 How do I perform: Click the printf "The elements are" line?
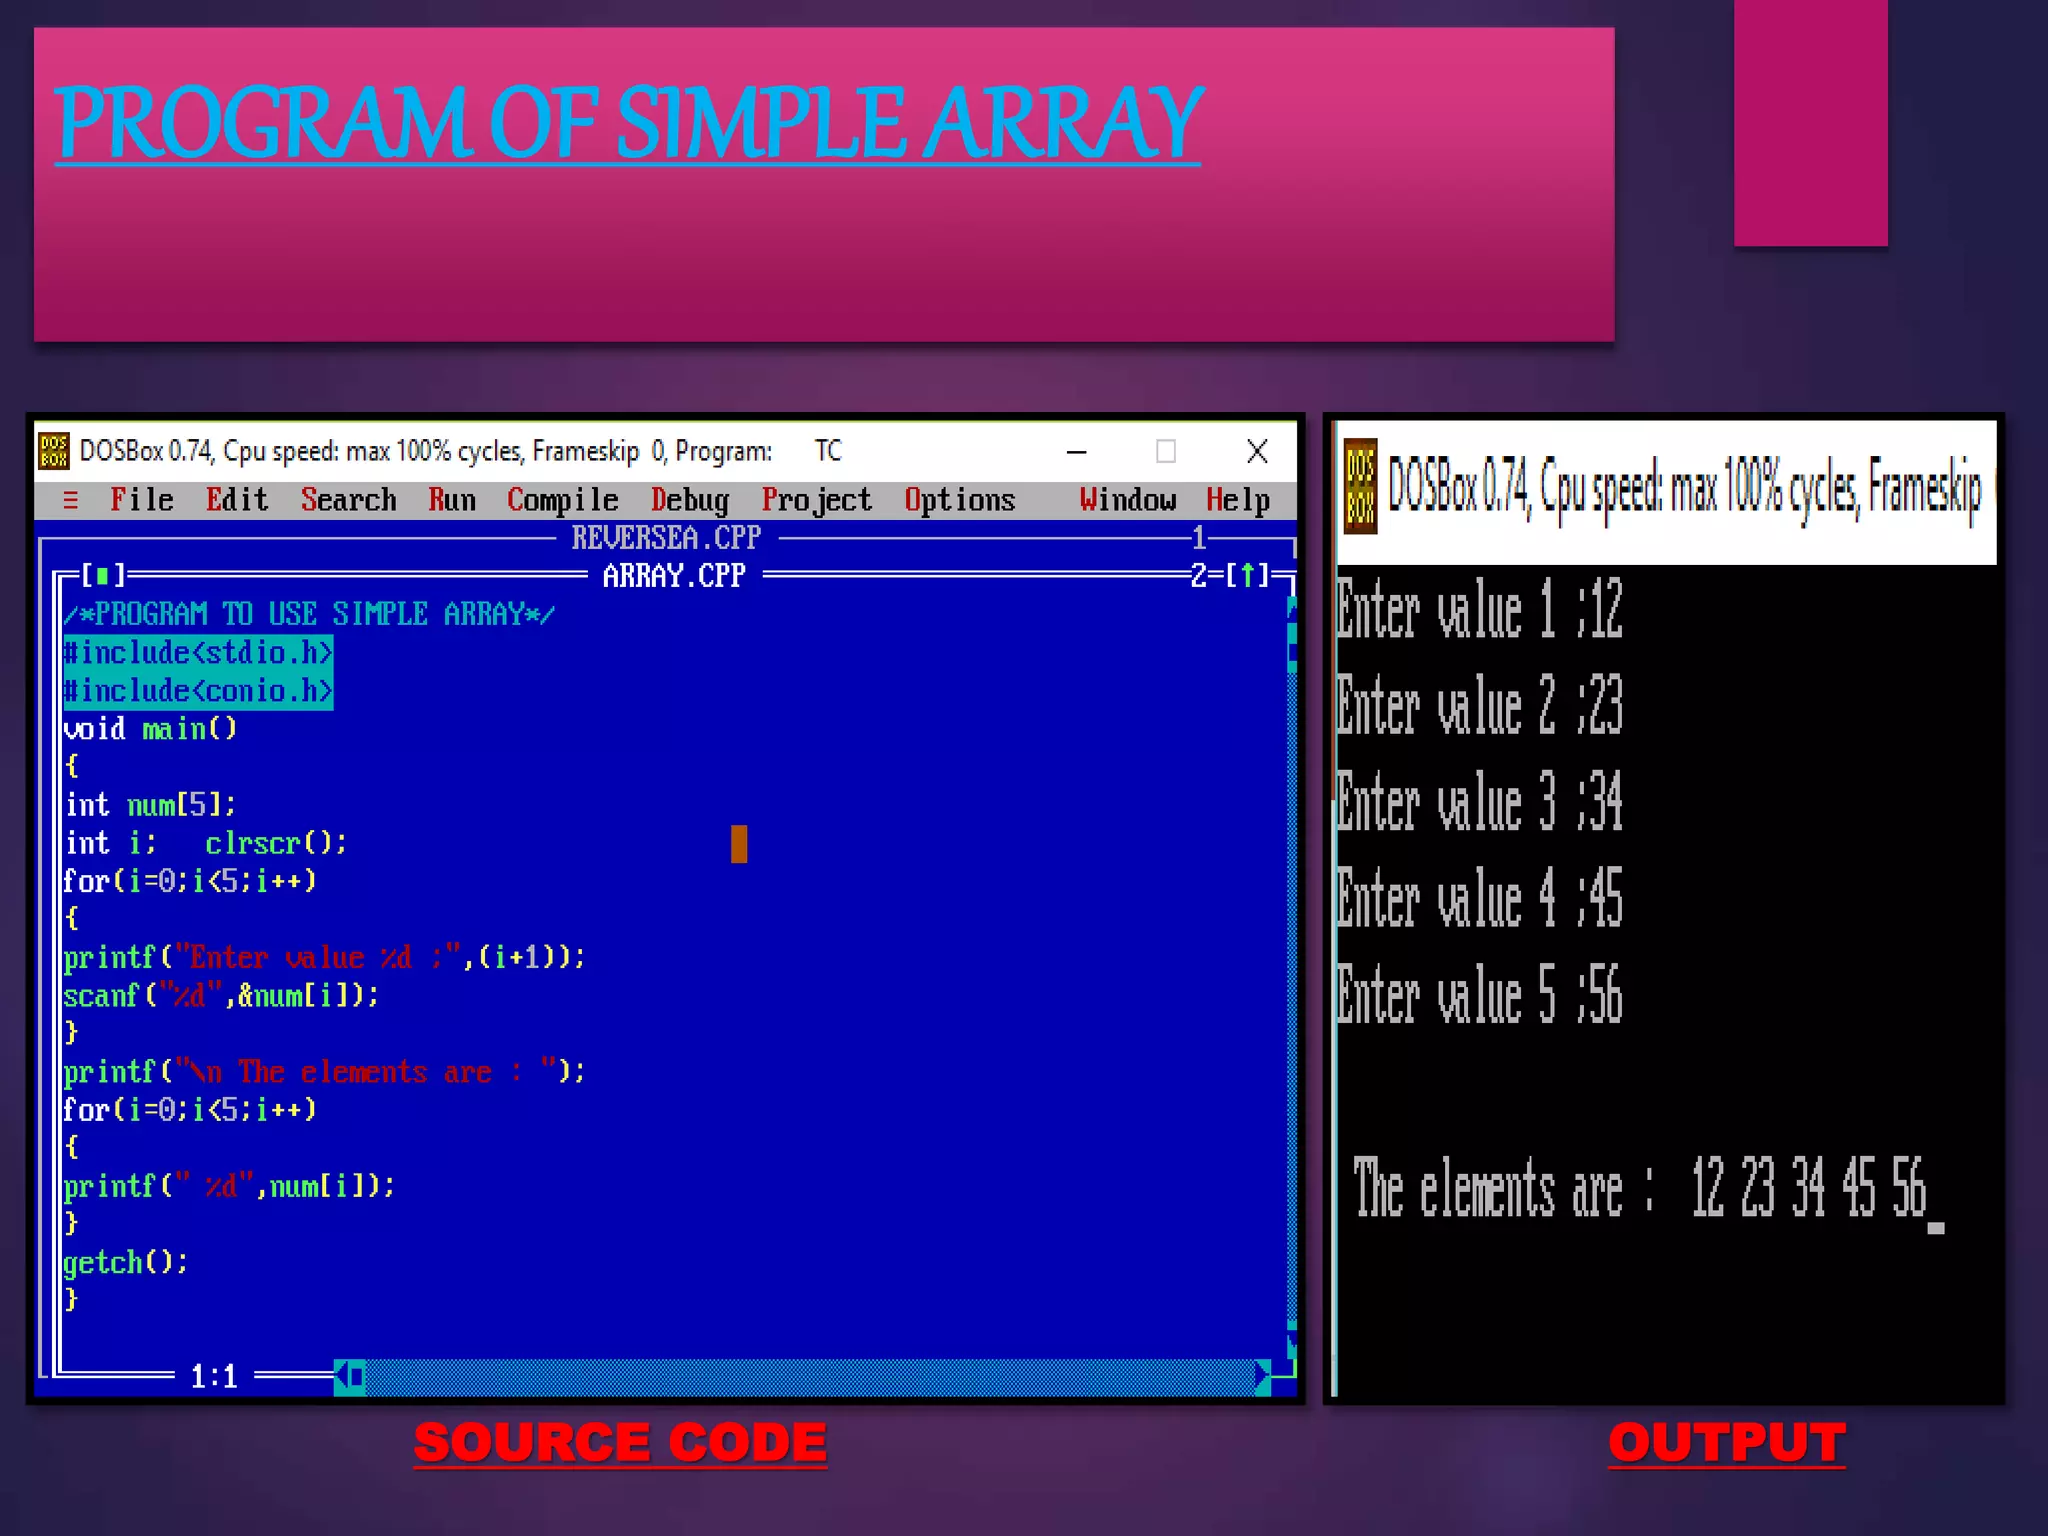tap(324, 1072)
